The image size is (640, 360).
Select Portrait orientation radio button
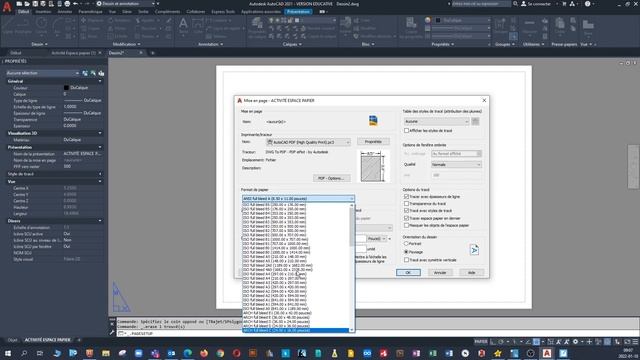(406, 243)
